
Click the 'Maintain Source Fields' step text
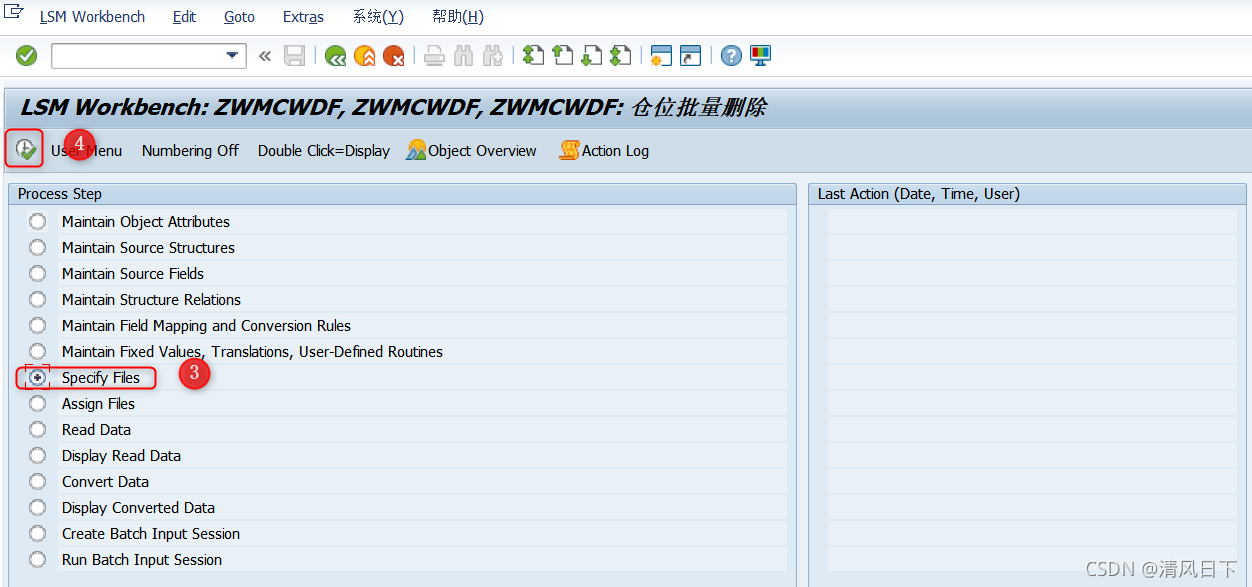[133, 274]
